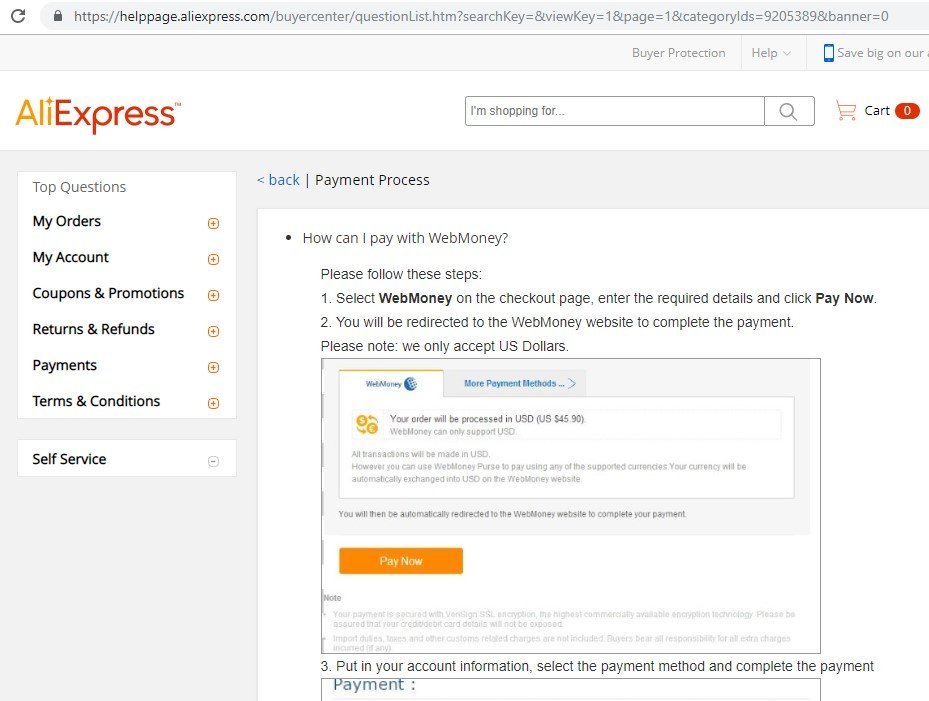Screen dimensions: 929x701
Task: Expand Coupons & Promotions category
Action: 213,295
